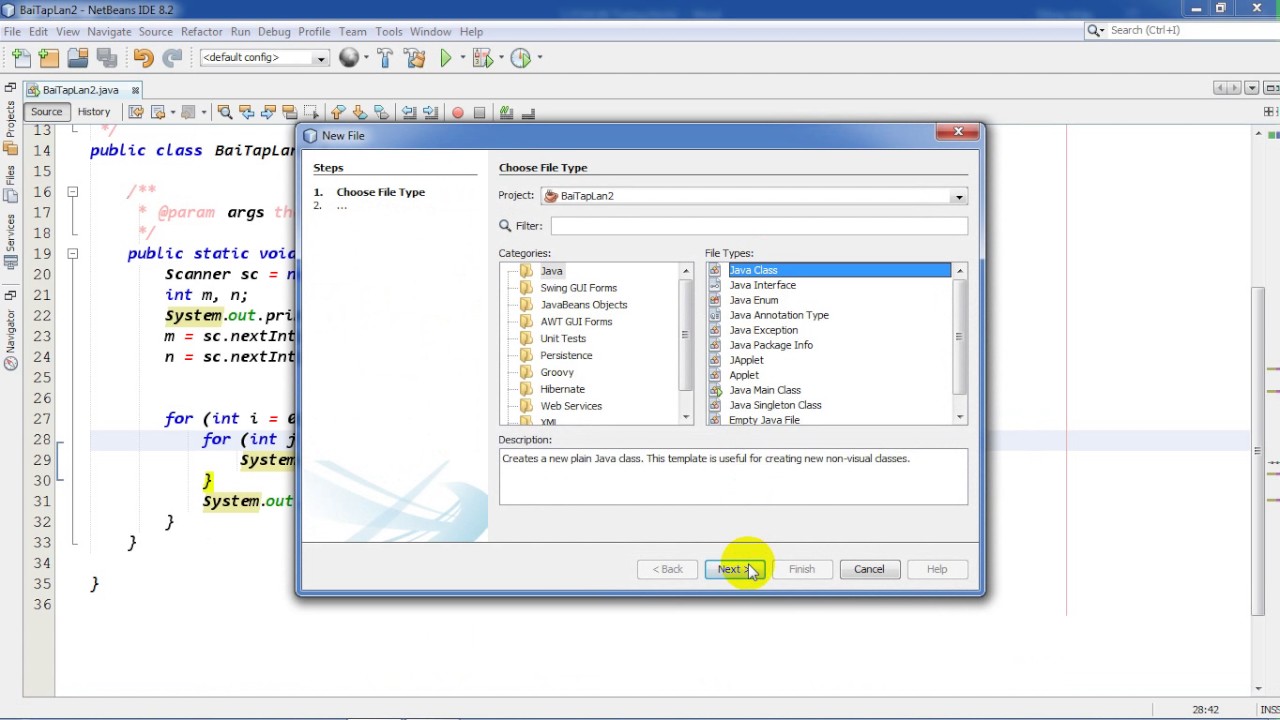Open the Tools menu
Image resolution: width=1280 pixels, height=720 pixels.
point(389,32)
